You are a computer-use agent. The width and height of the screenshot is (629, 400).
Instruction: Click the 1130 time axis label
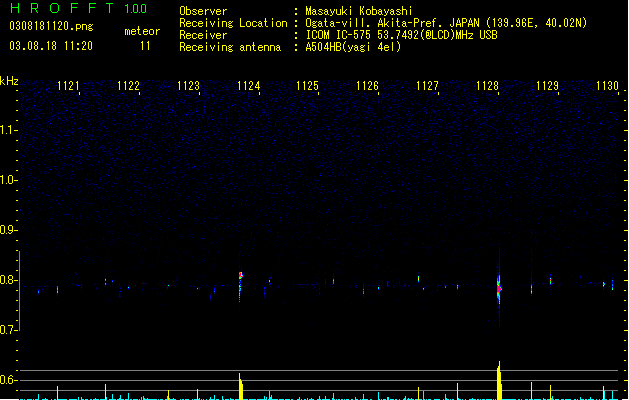point(607,86)
